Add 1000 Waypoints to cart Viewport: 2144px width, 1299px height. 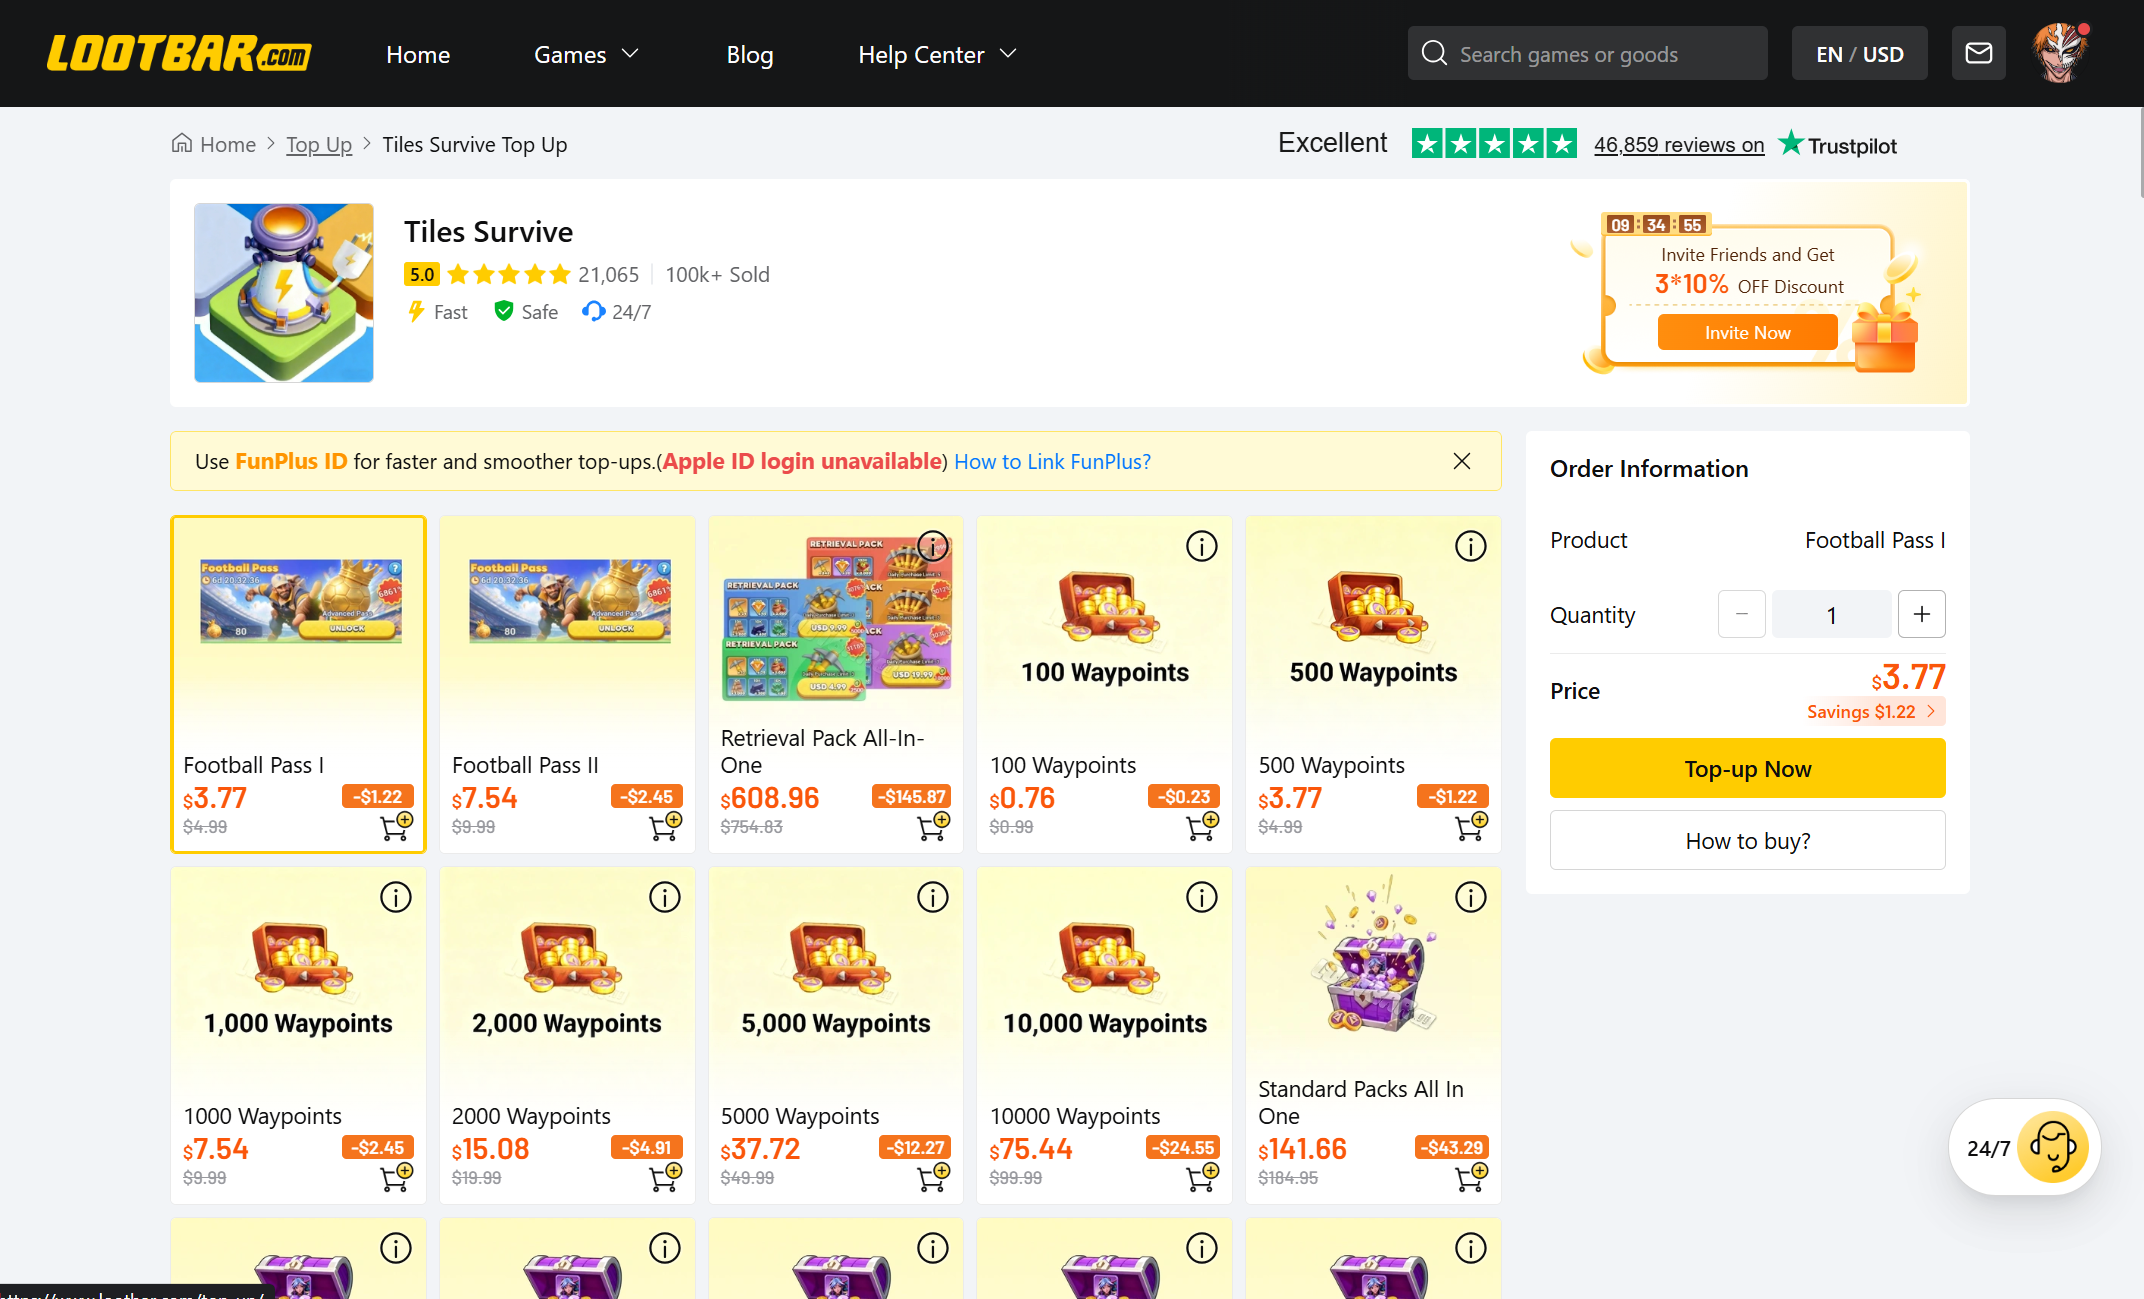[396, 1177]
